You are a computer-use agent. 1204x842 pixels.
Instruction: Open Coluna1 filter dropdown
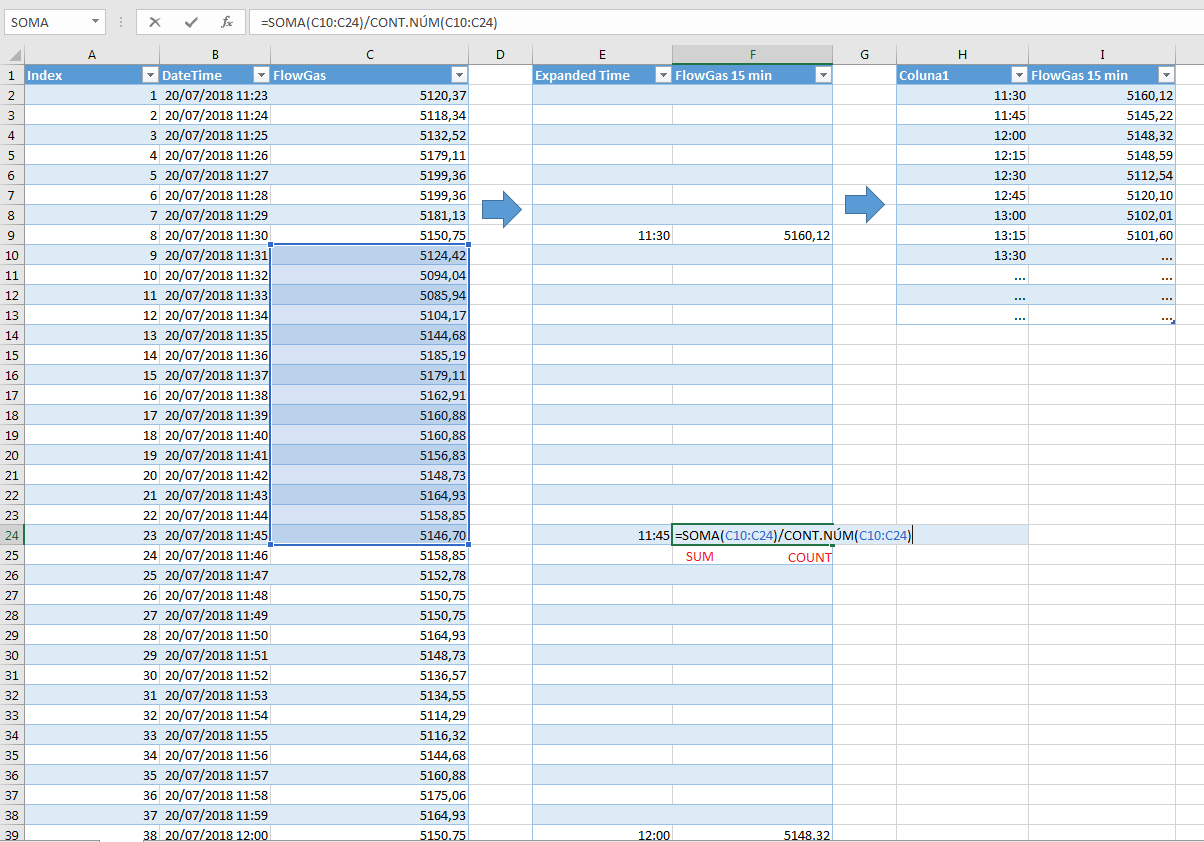click(1019, 75)
